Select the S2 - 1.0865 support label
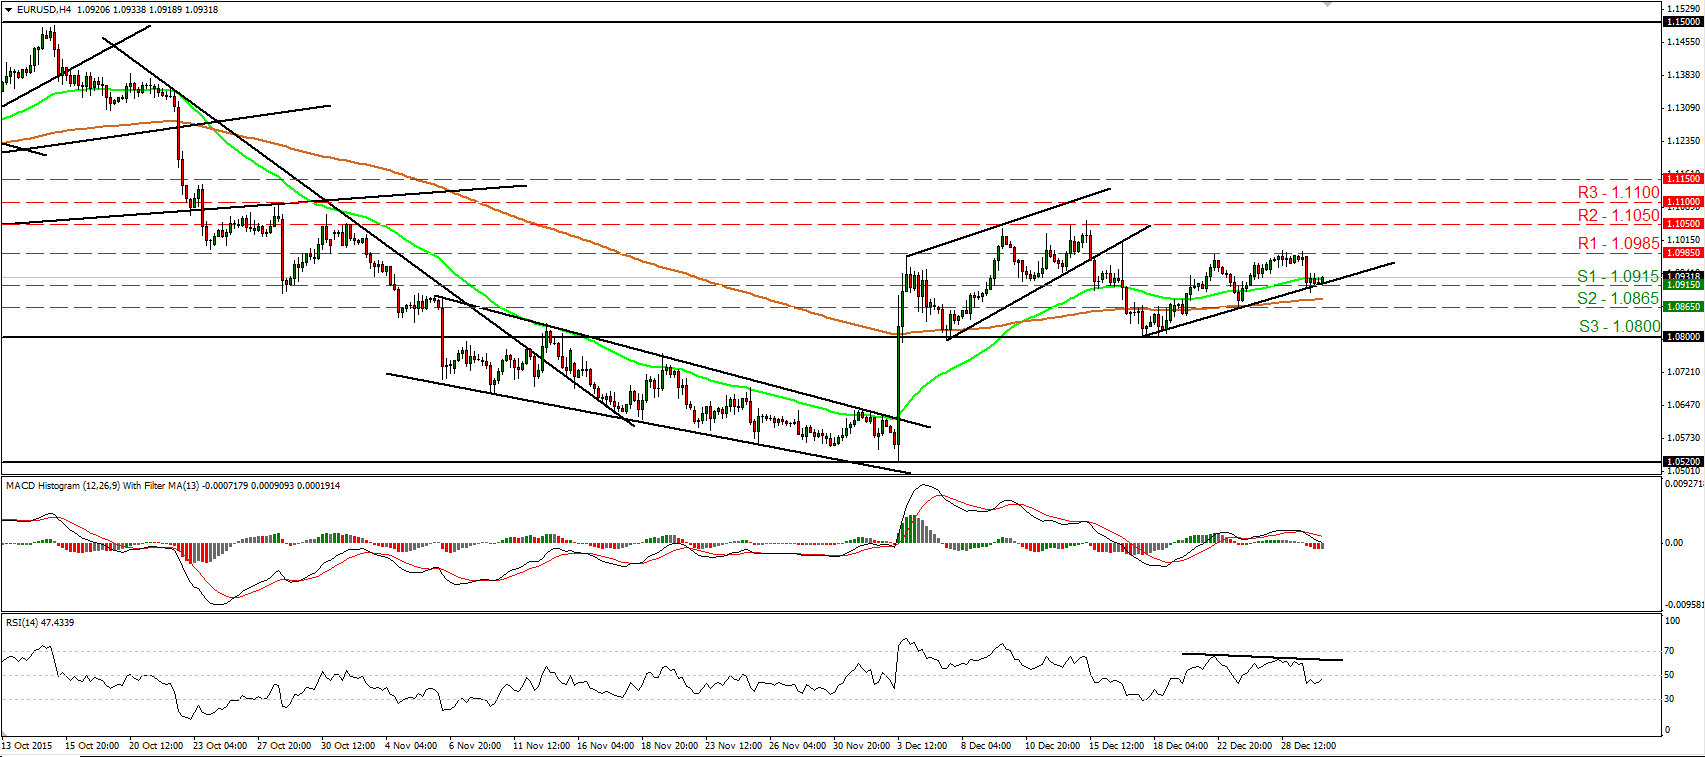The width and height of the screenshot is (1705, 757). point(1618,298)
